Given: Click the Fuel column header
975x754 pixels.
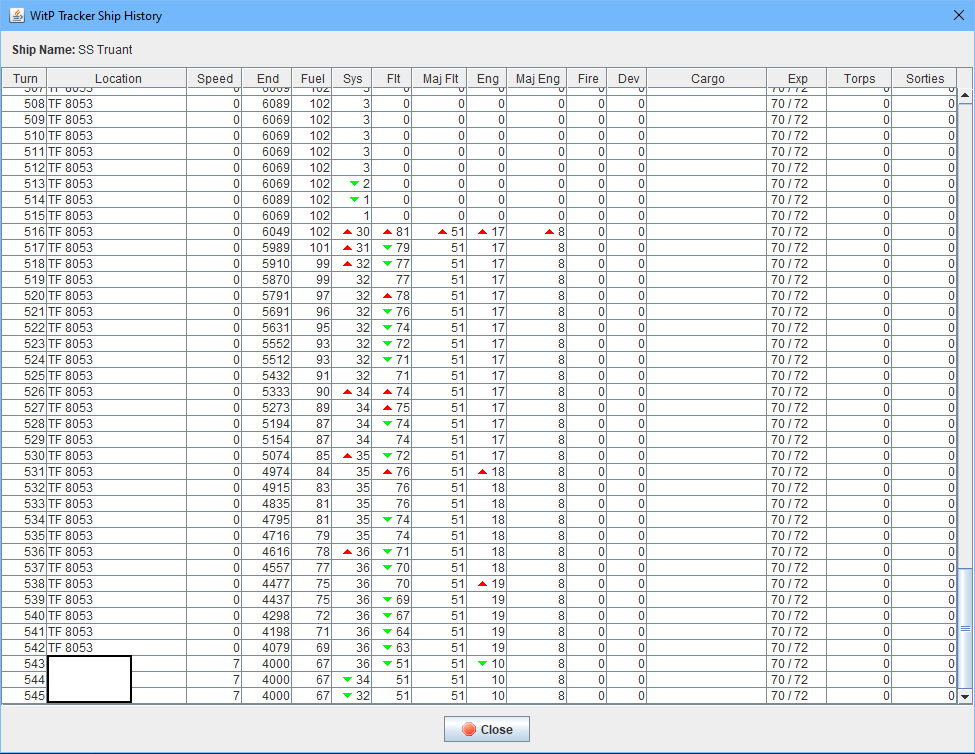Looking at the screenshot, I should (312, 79).
